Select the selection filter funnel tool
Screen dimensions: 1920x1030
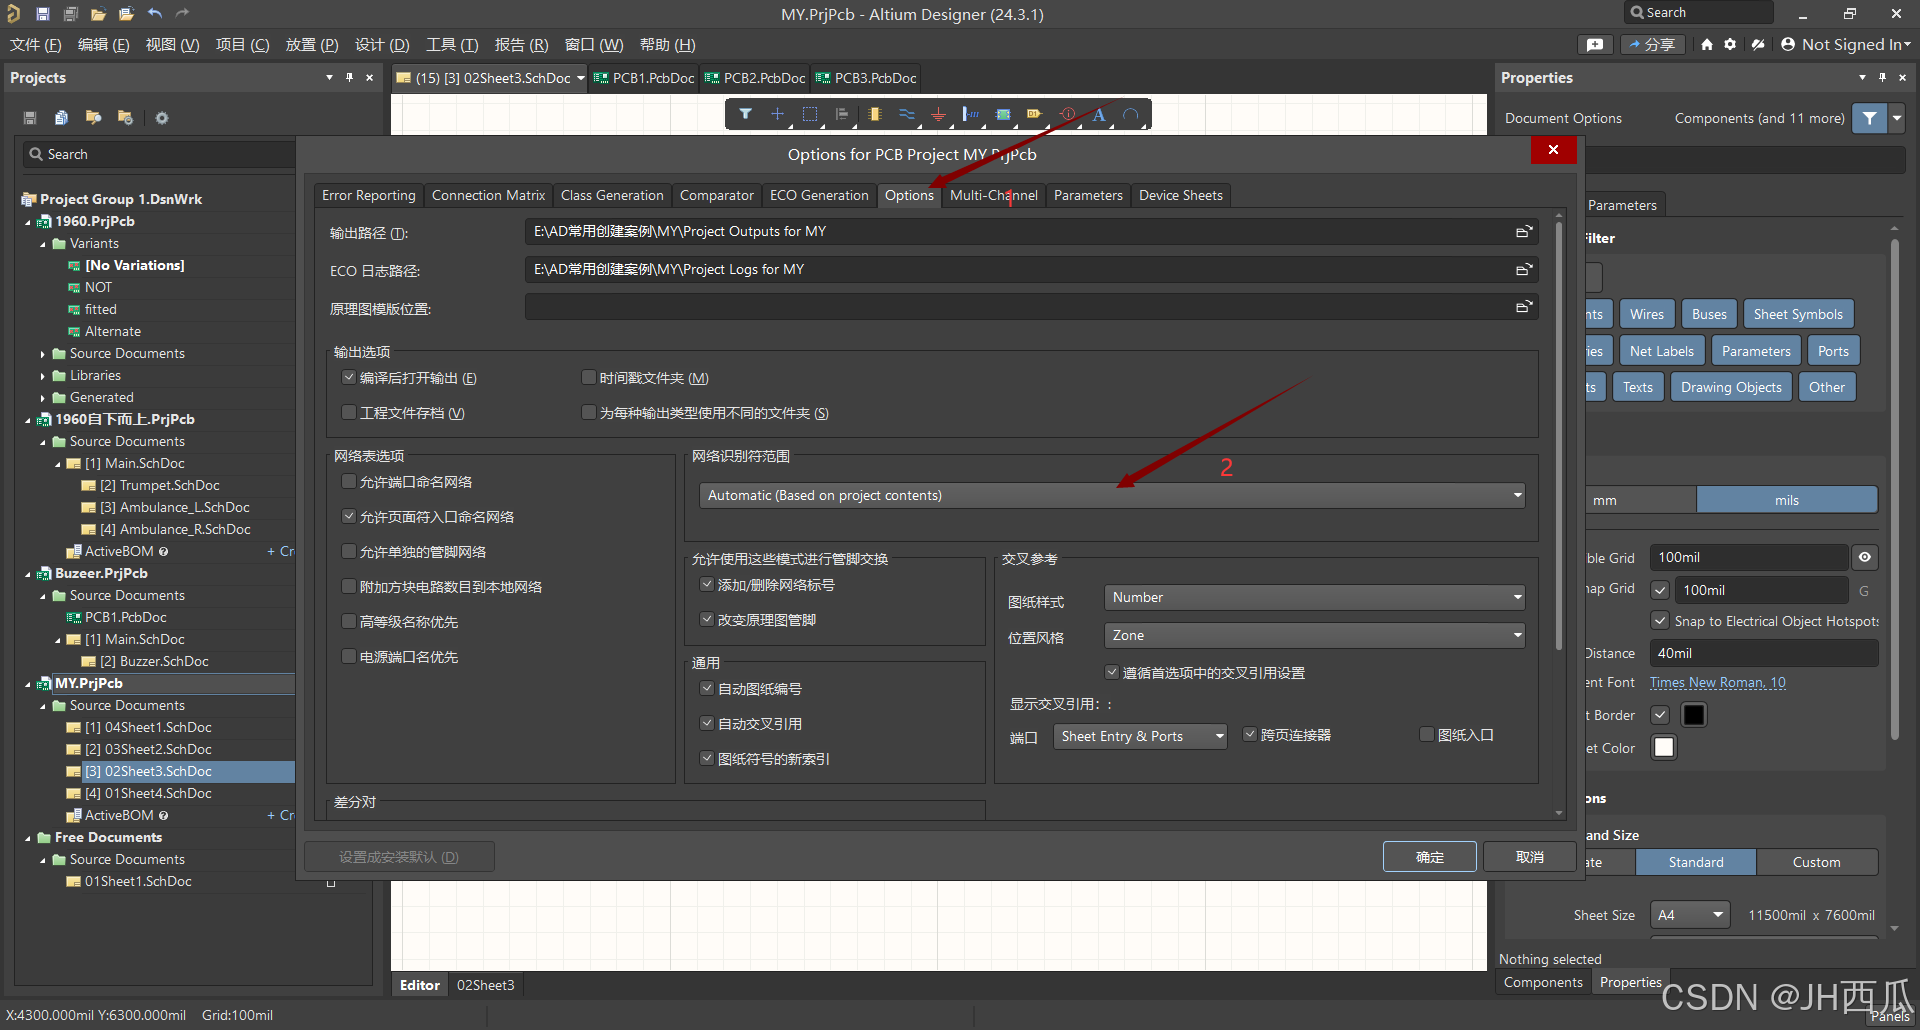[746, 114]
